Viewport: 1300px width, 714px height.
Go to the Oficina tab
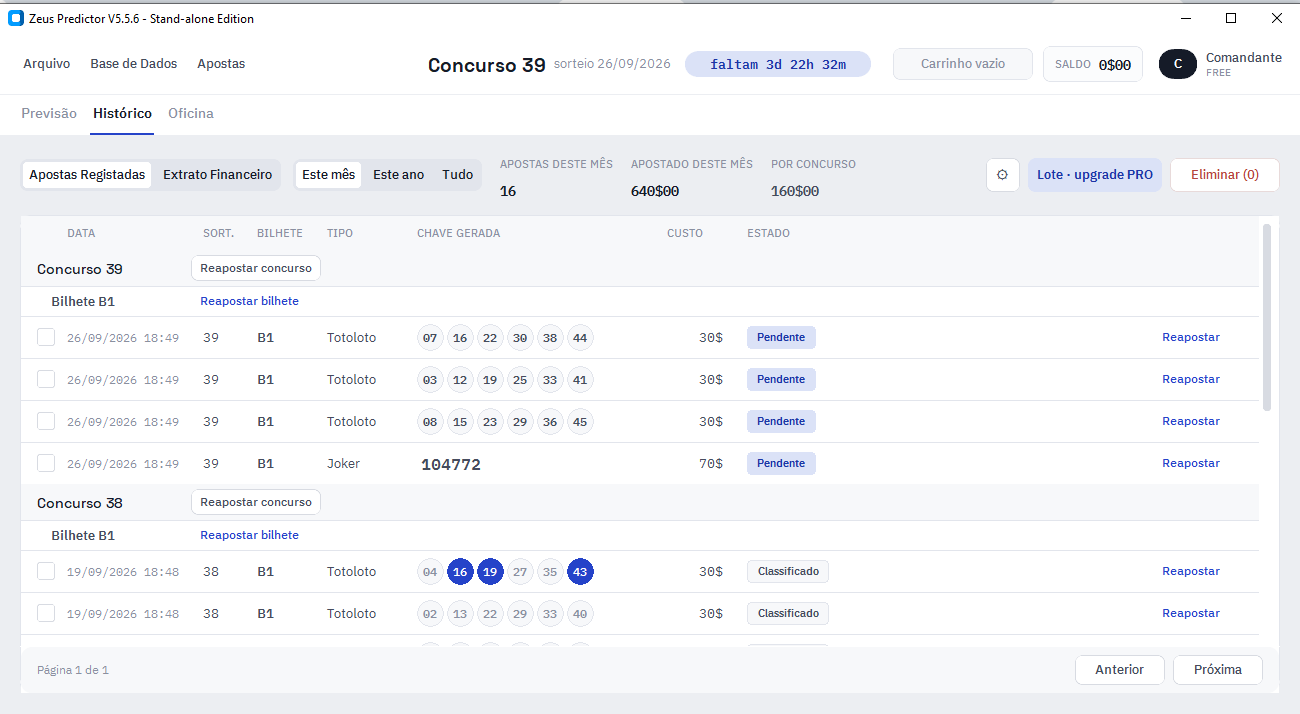[x=191, y=114]
